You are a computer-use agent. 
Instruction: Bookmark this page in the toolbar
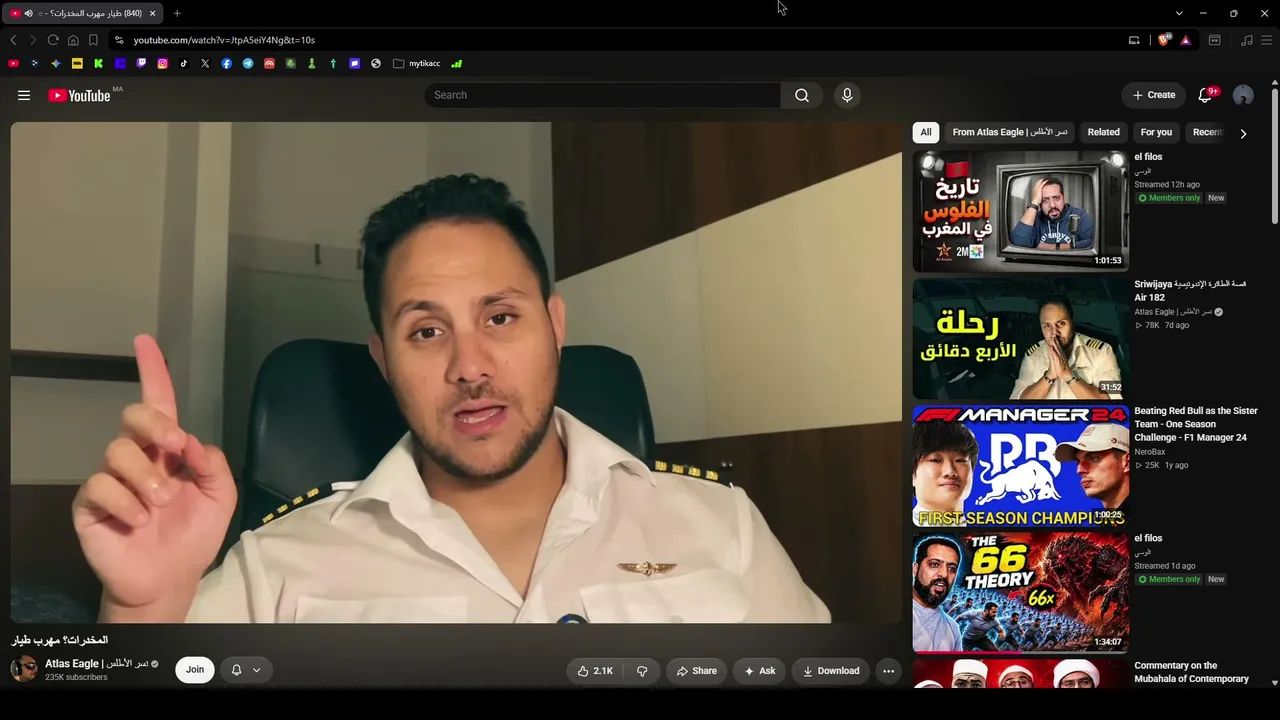click(93, 40)
